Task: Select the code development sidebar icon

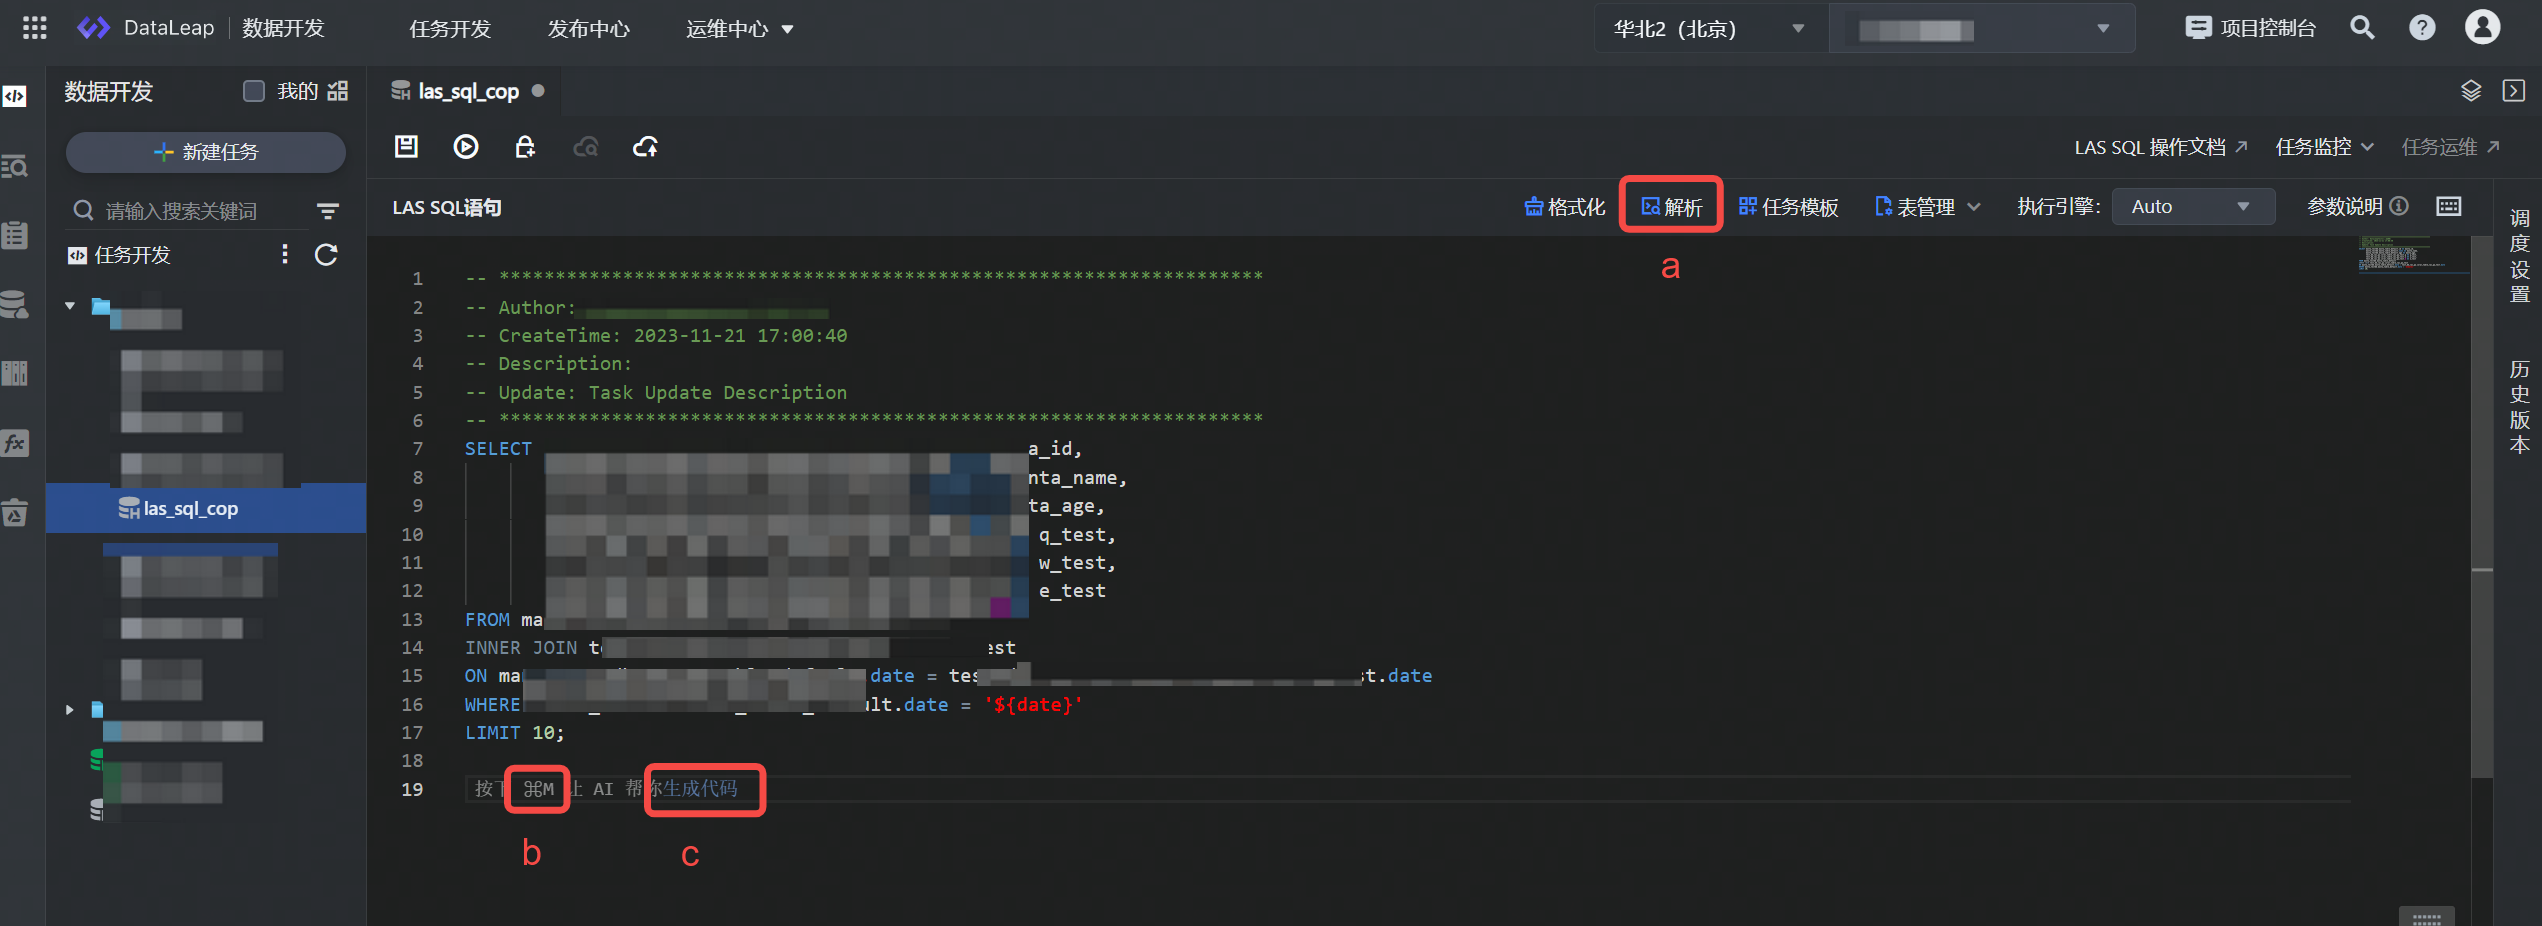Action: point(15,96)
